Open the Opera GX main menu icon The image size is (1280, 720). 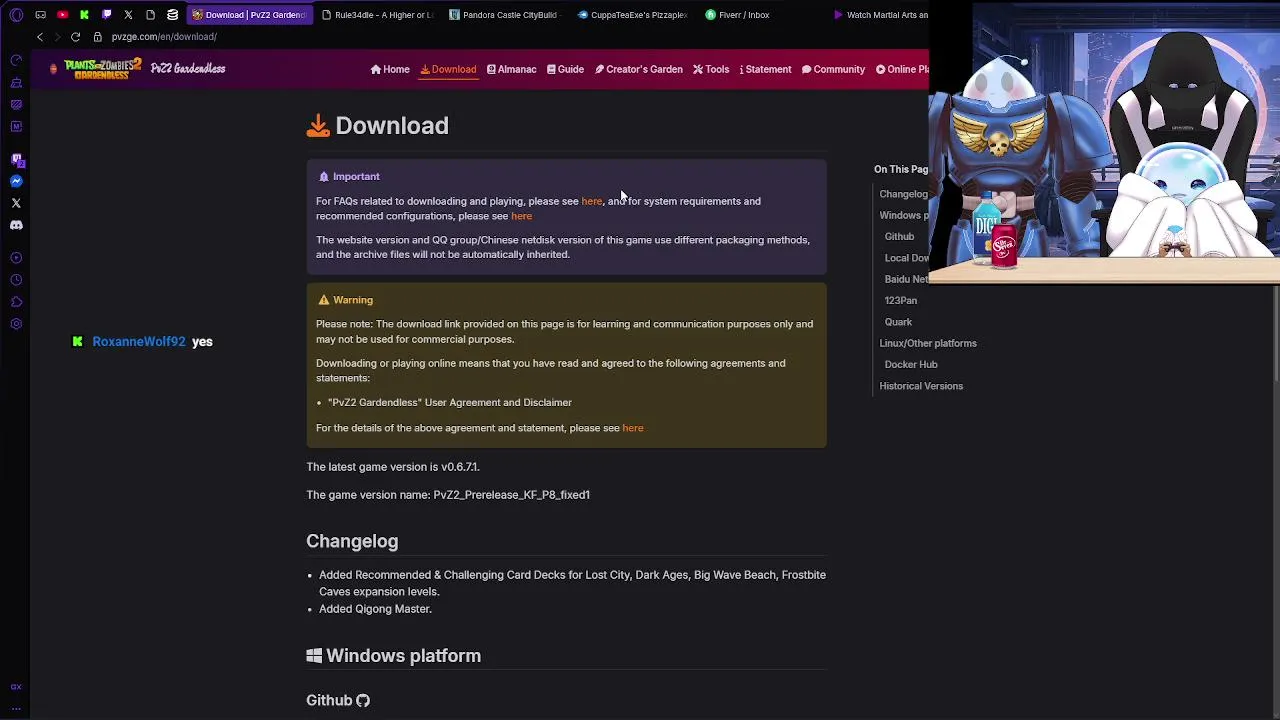[16, 15]
